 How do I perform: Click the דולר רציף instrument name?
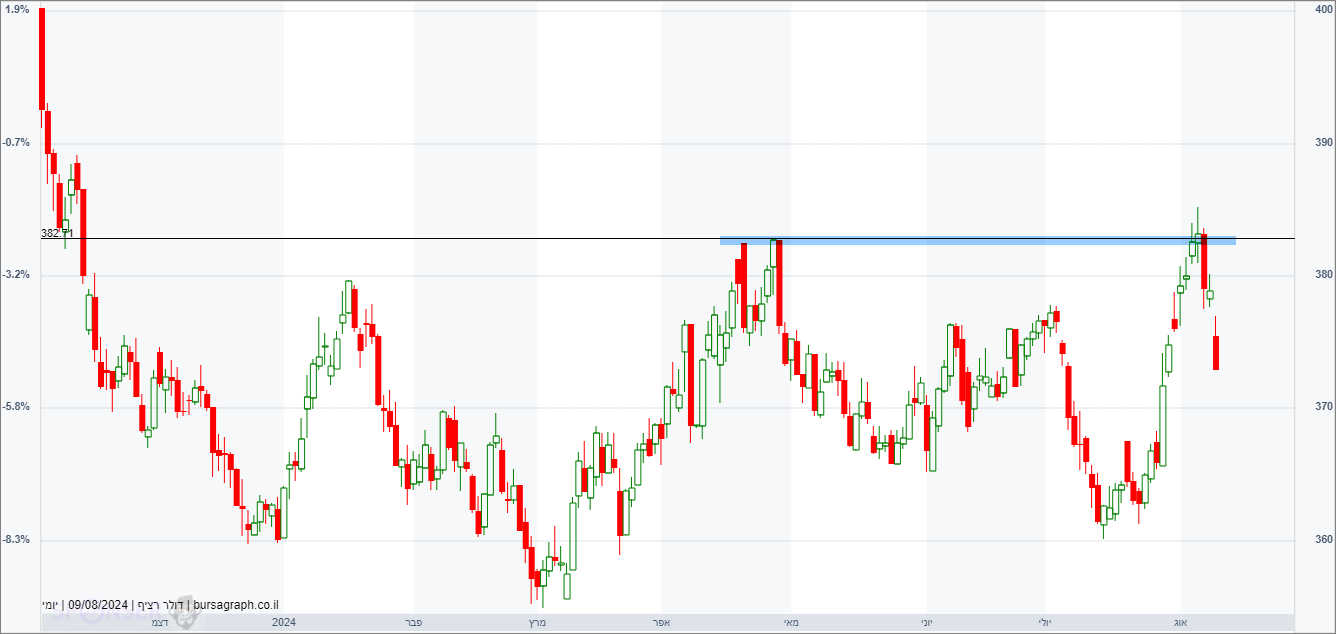(x=161, y=605)
